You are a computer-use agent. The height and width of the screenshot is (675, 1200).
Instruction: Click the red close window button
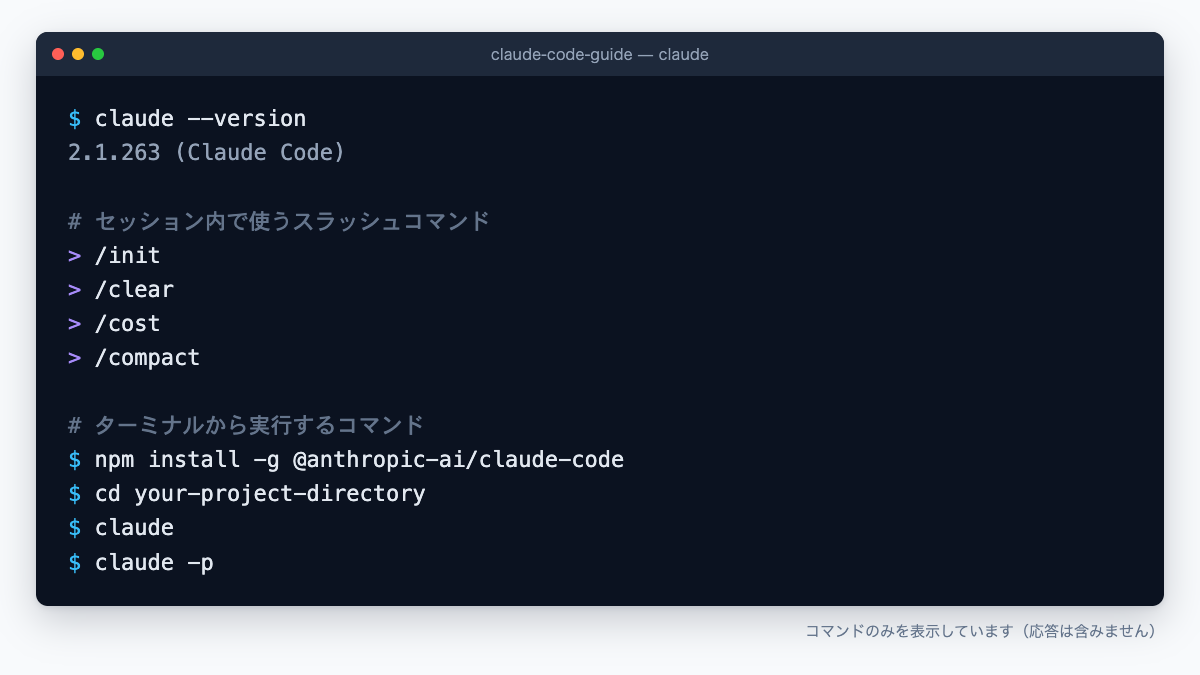coord(58,54)
